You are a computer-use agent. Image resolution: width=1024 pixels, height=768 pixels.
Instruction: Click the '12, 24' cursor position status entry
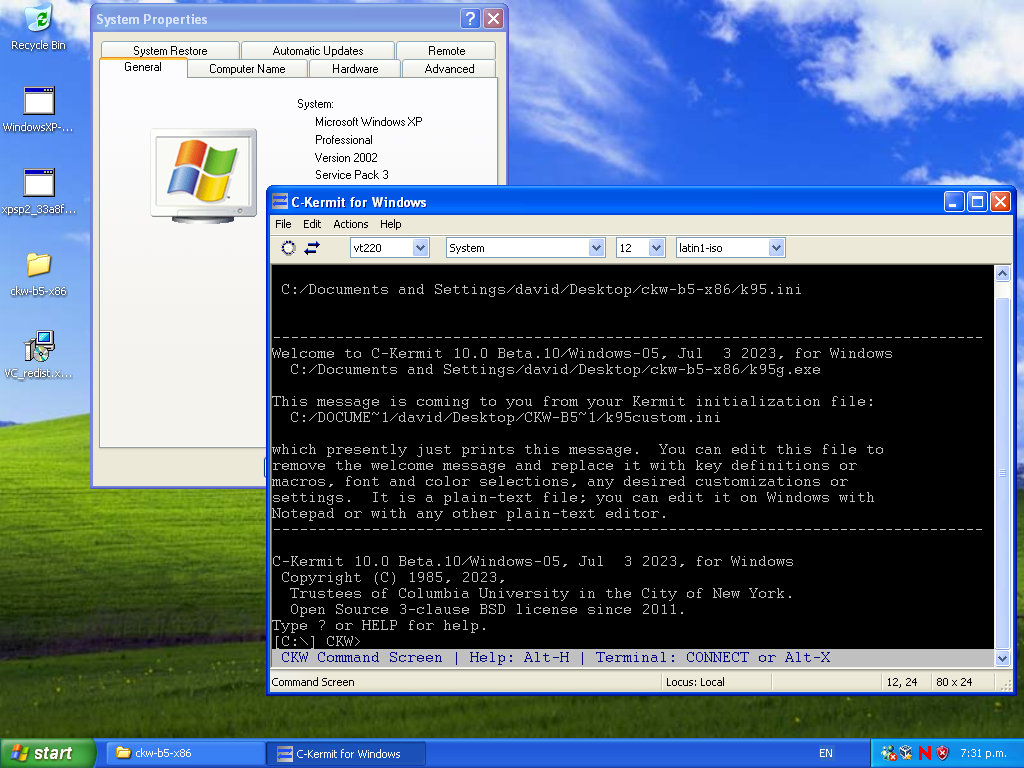point(902,682)
